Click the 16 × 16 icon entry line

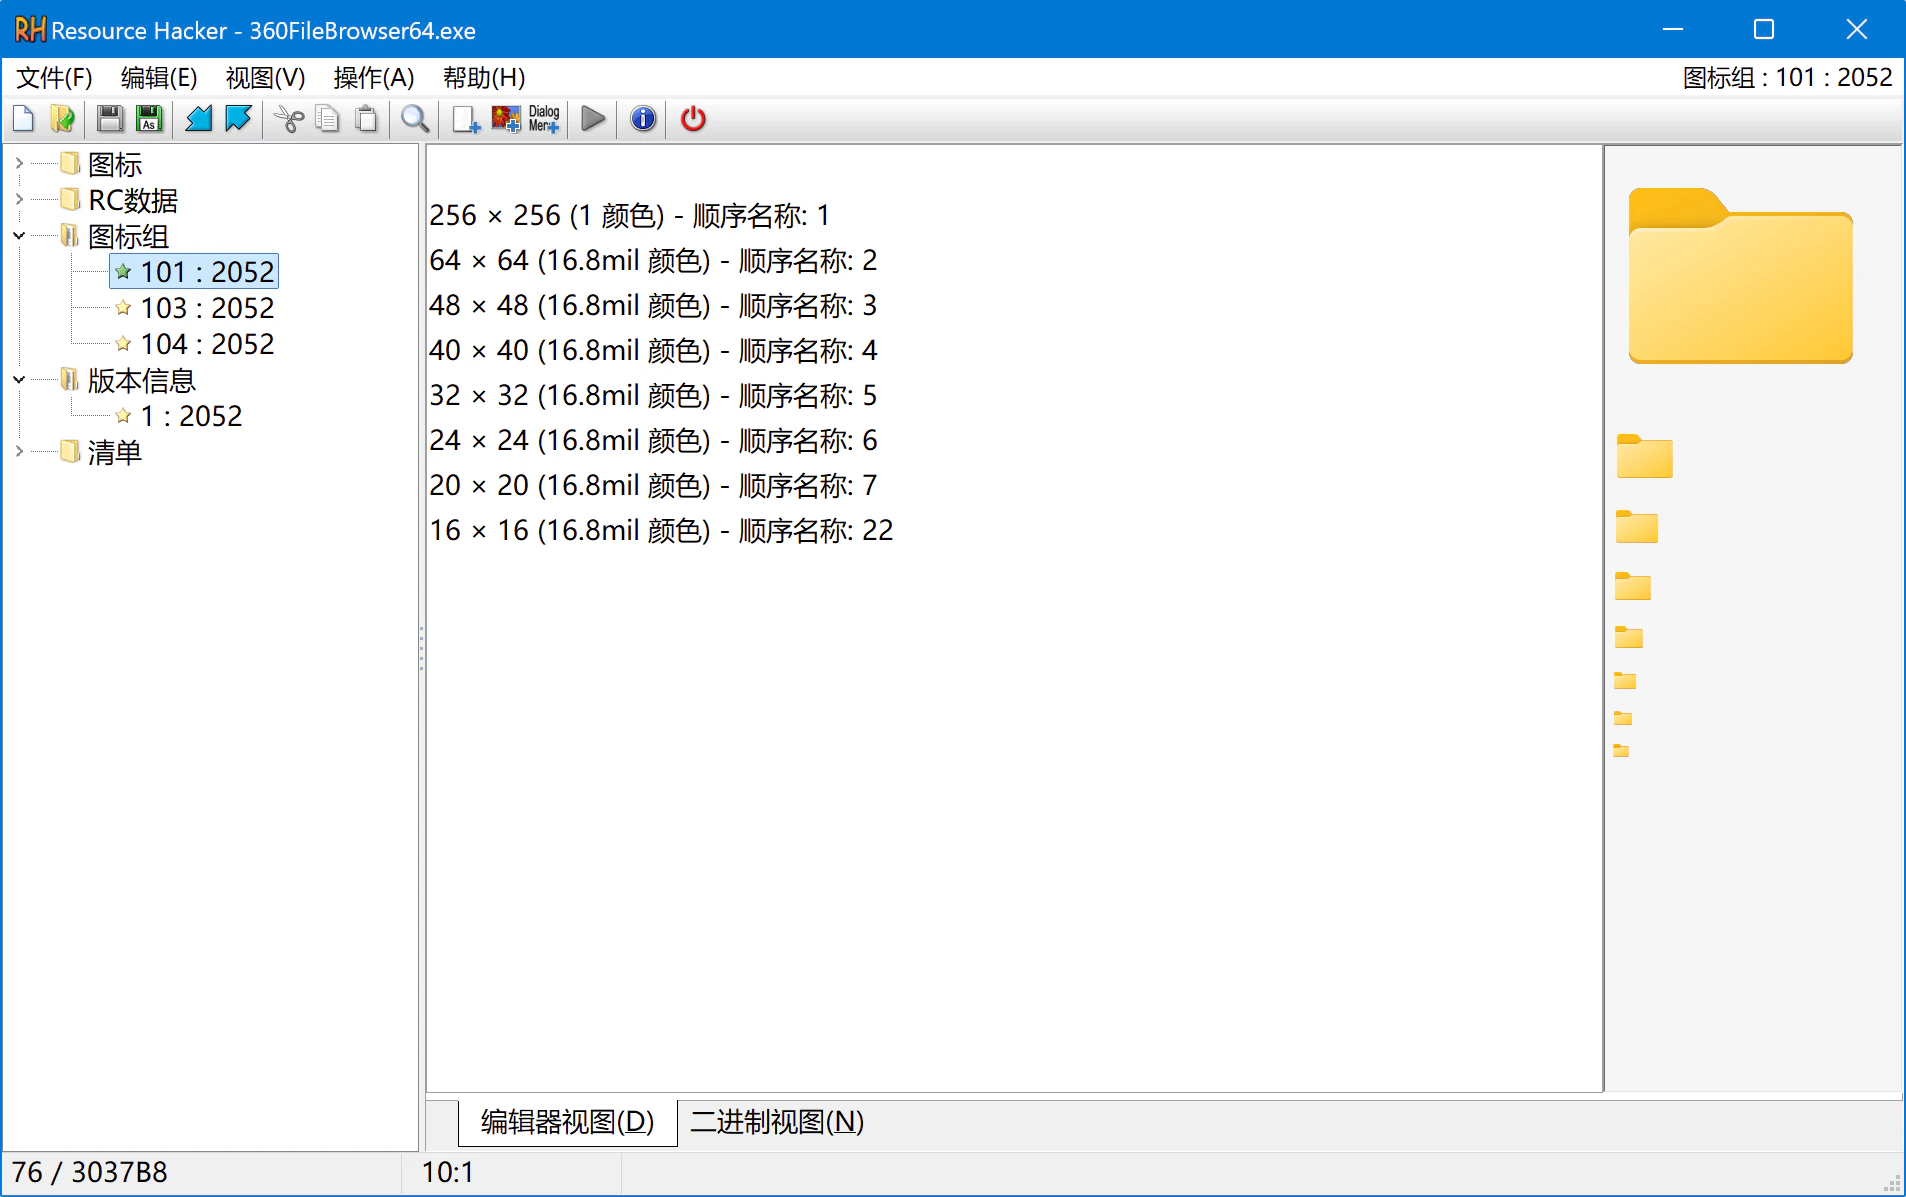[661, 530]
